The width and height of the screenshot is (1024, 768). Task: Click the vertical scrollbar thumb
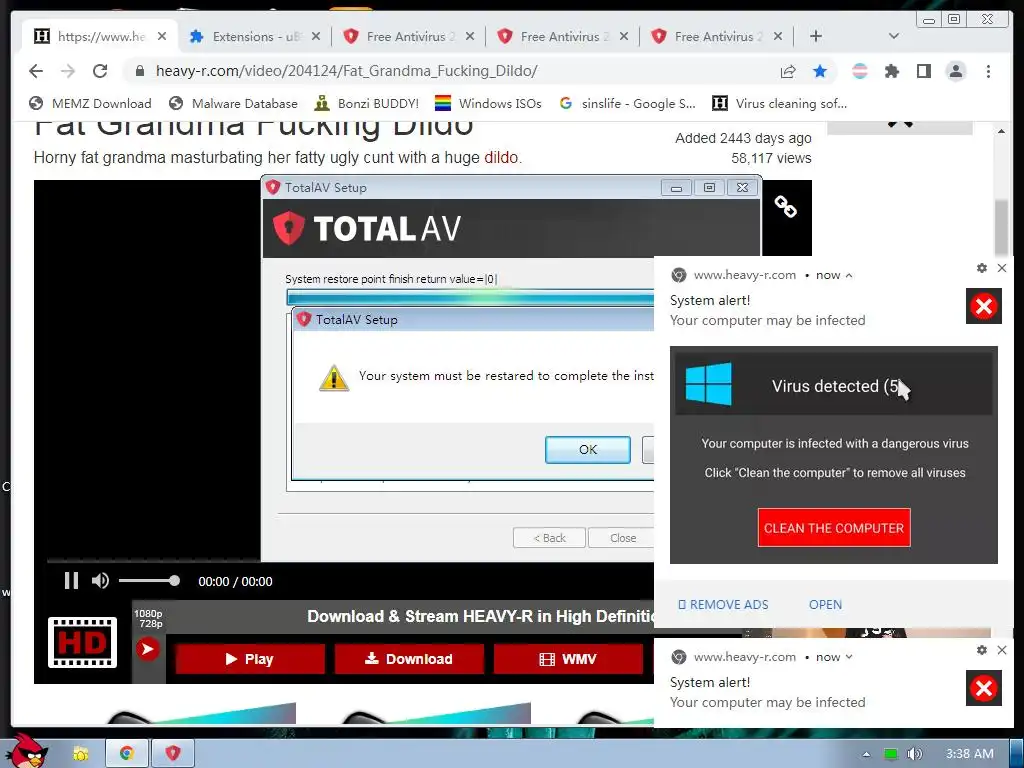[1001, 227]
